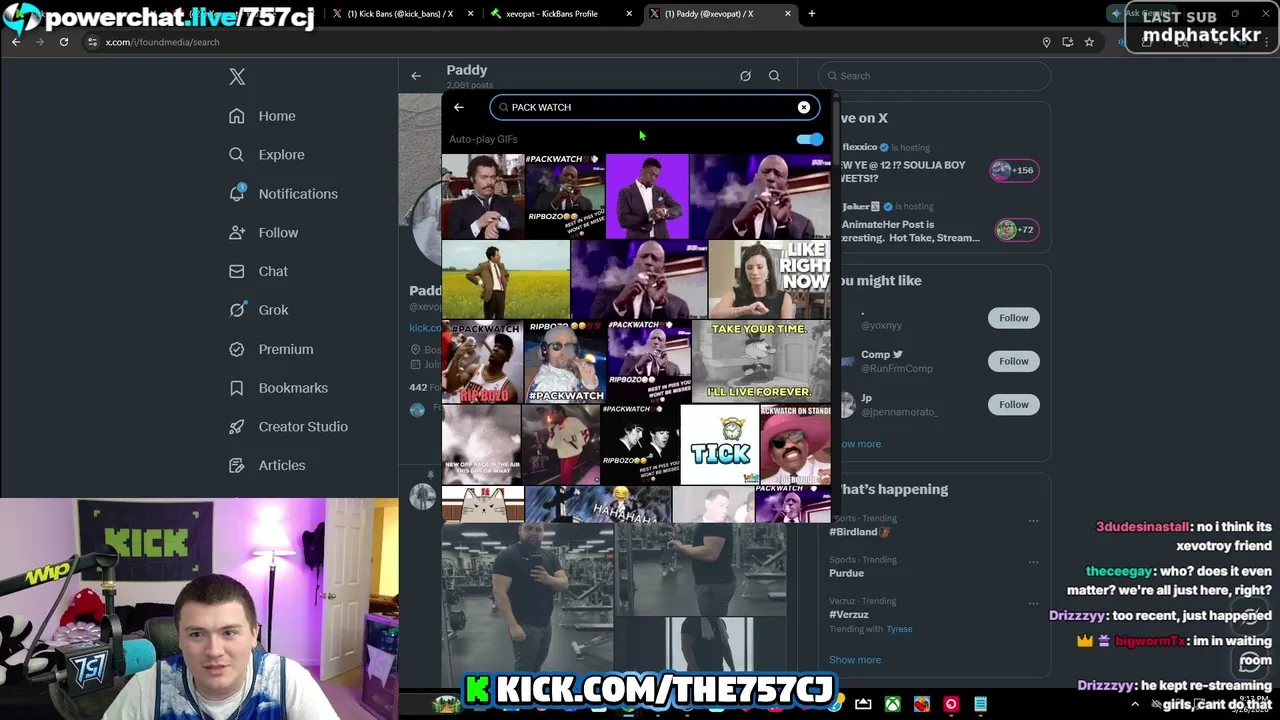Select the pink hat PACKWATCH GIF
This screenshot has width=1280, height=720.
[795, 444]
